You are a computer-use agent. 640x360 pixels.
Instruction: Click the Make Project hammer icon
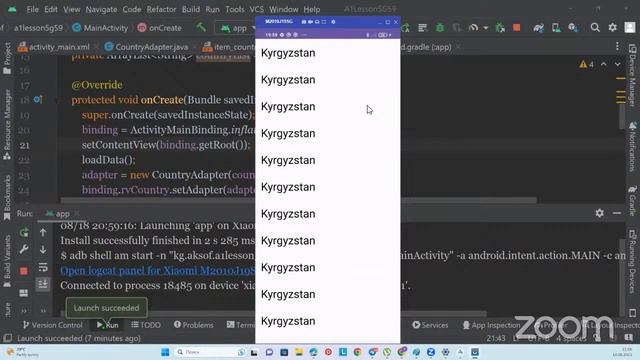(201, 27)
